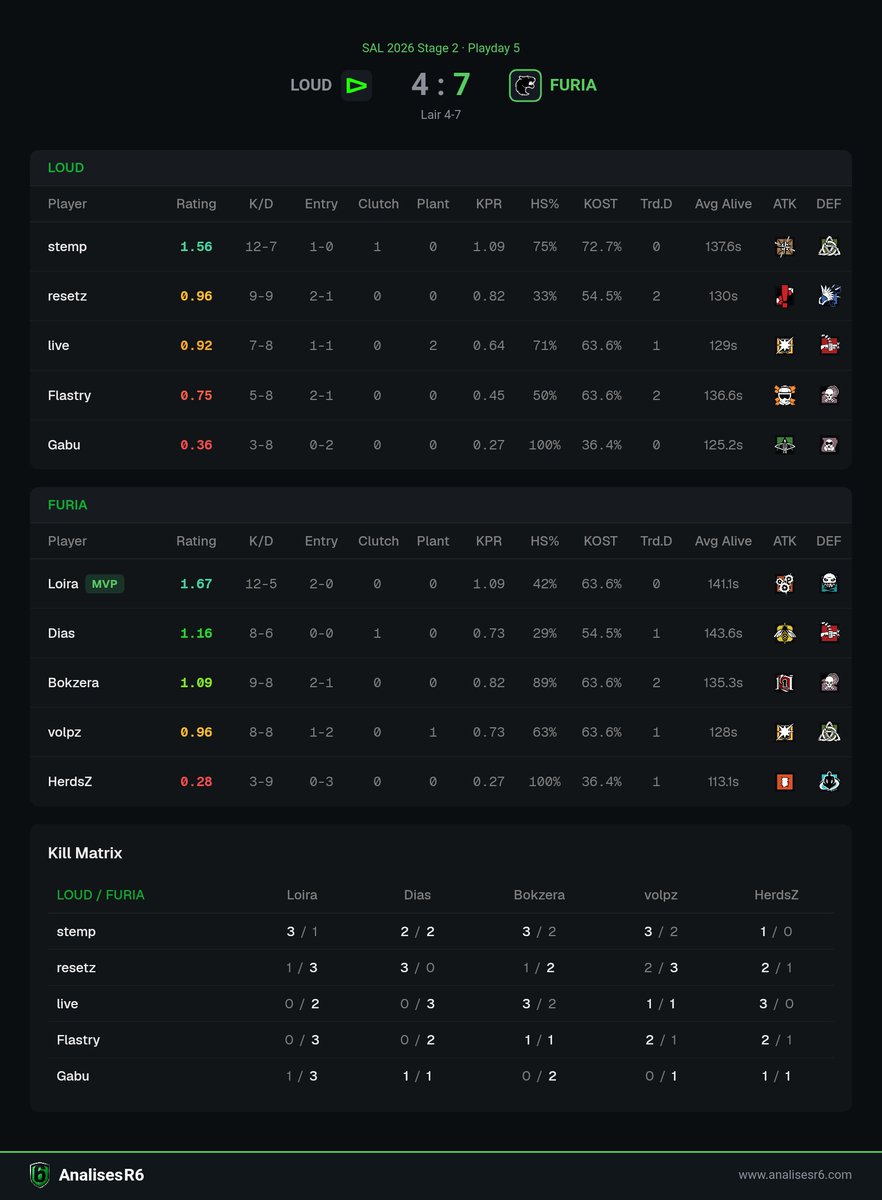Click Loira's DEF operator icon
882x1200 pixels.
point(829,583)
